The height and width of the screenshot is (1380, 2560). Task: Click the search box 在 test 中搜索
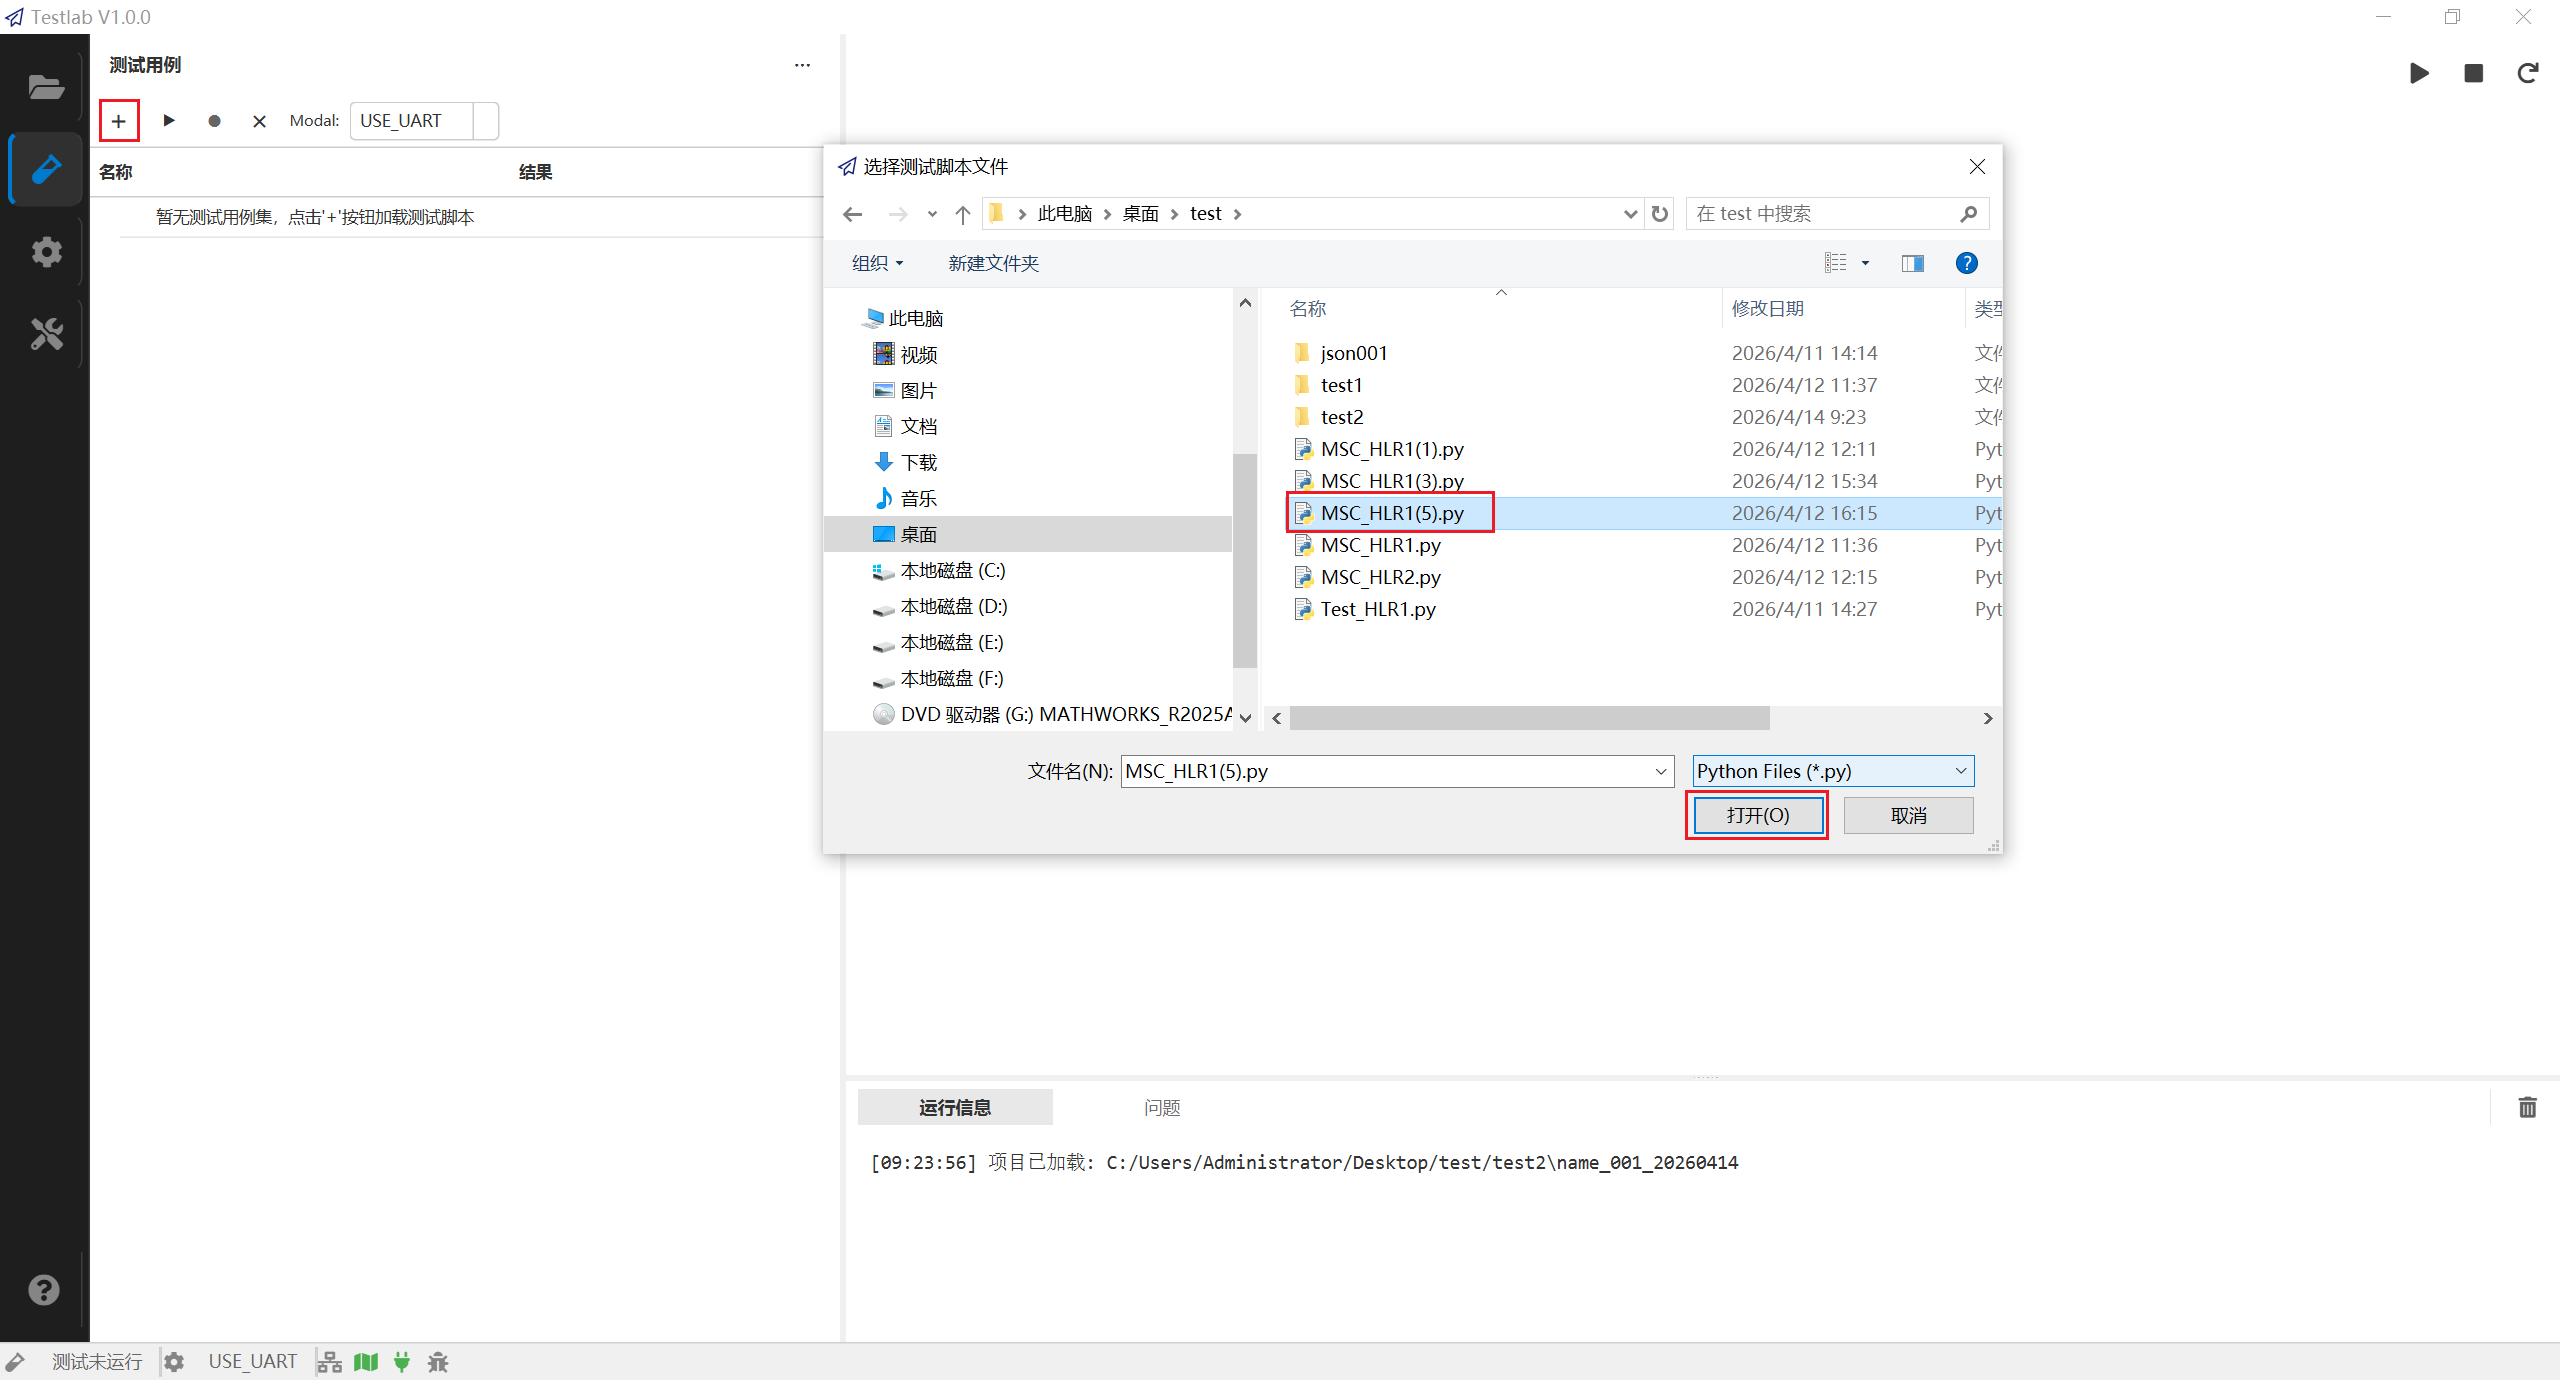(x=1836, y=214)
